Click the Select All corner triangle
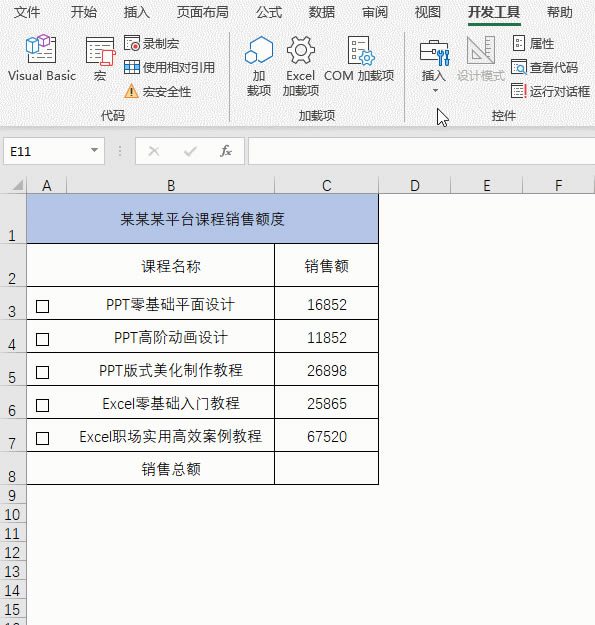Screen dimensions: 595x625 (17, 185)
